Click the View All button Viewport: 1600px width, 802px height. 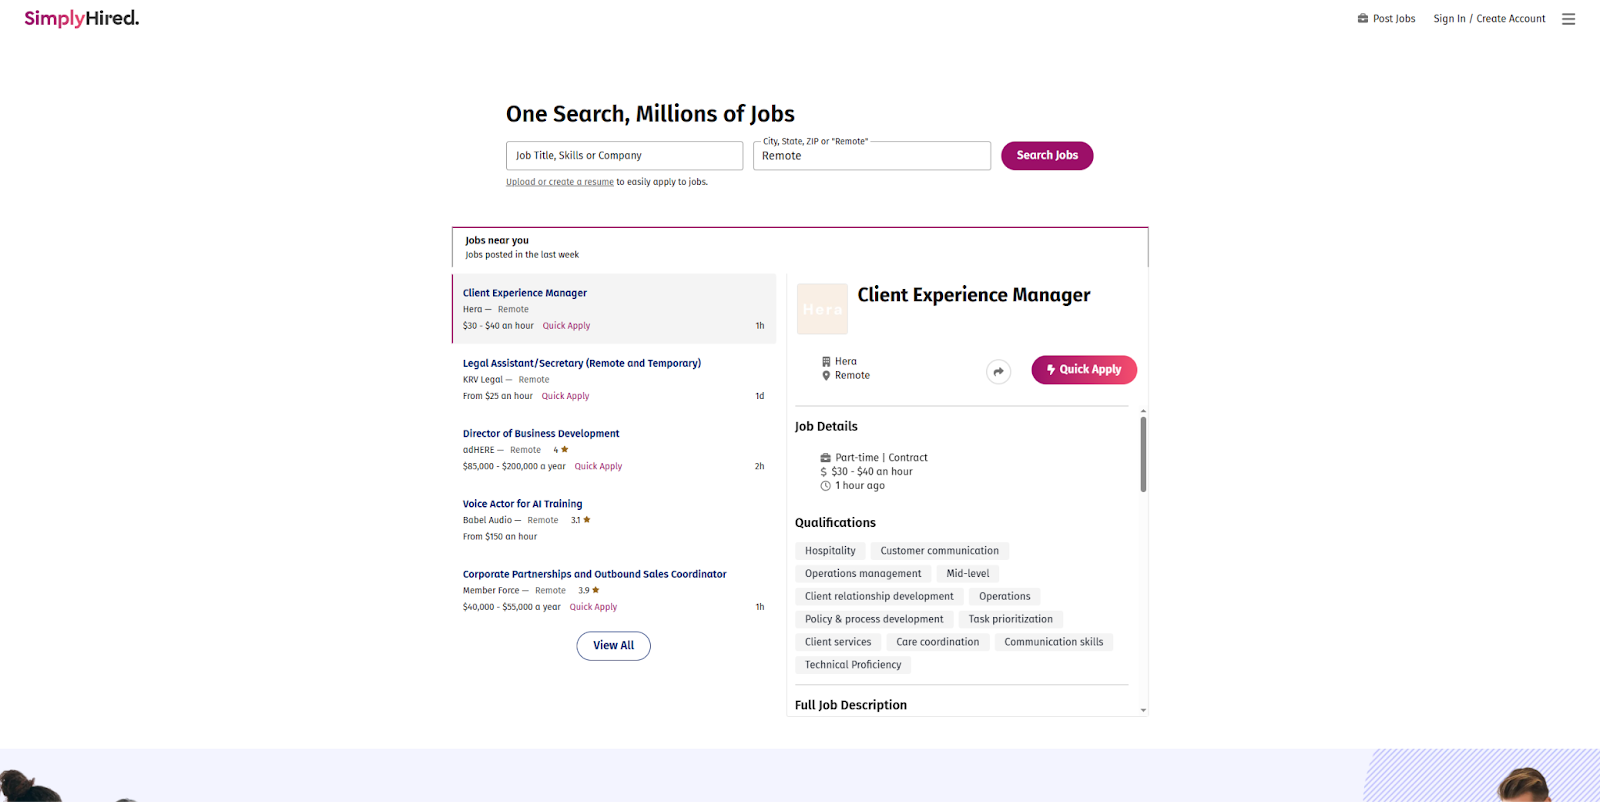point(613,646)
